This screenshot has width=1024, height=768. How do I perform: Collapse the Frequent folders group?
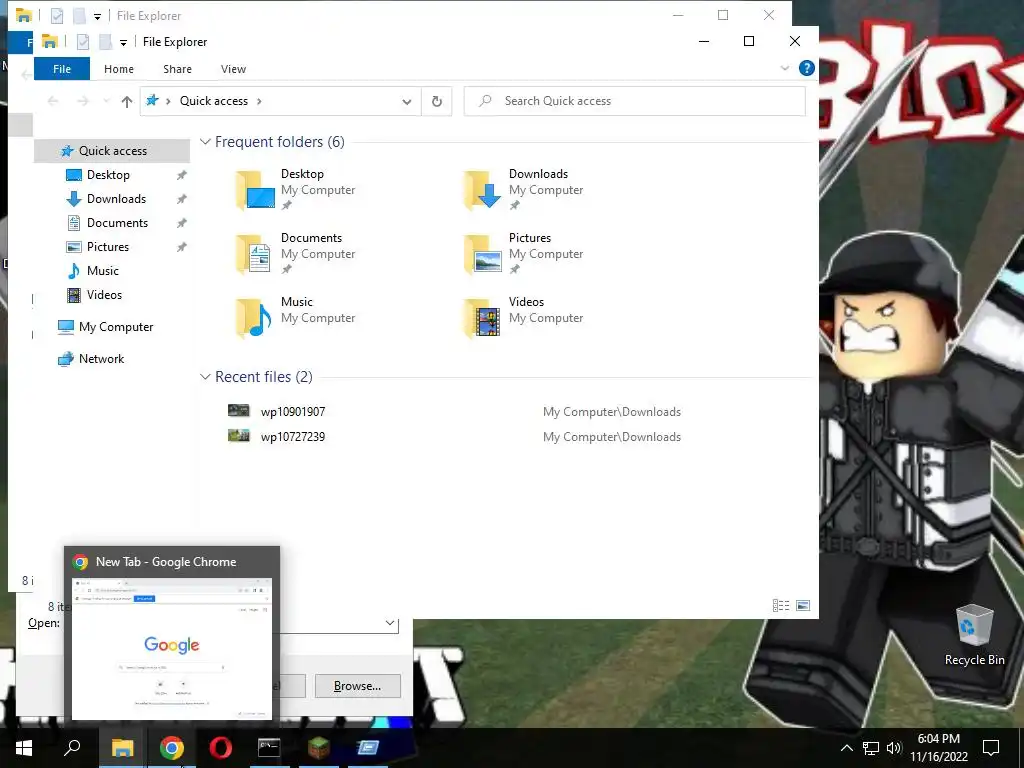(205, 142)
